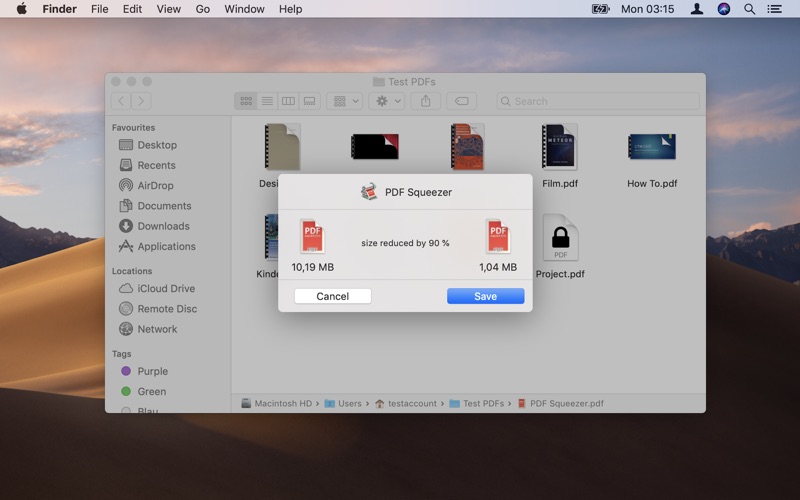Open the Finder menu

point(59,9)
